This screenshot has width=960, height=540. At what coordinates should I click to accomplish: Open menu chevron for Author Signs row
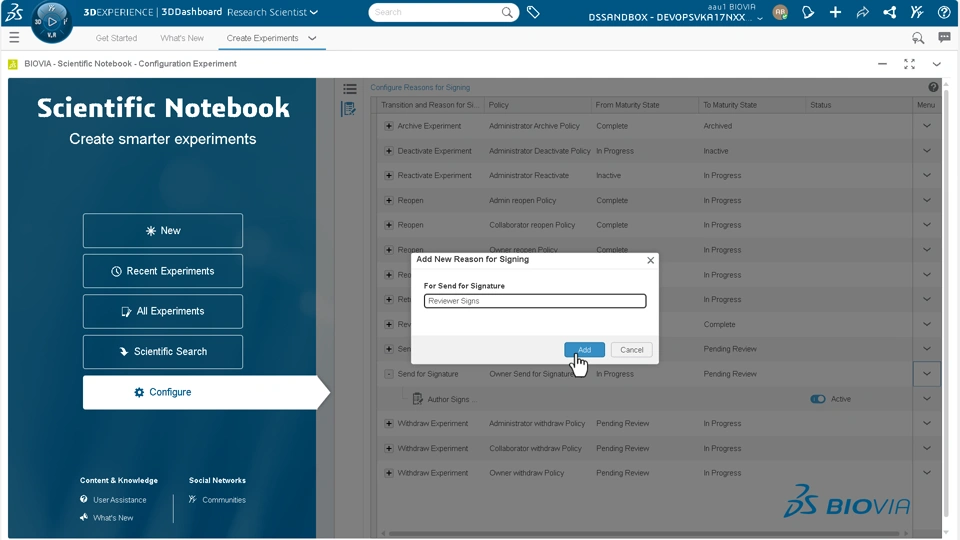[926, 399]
